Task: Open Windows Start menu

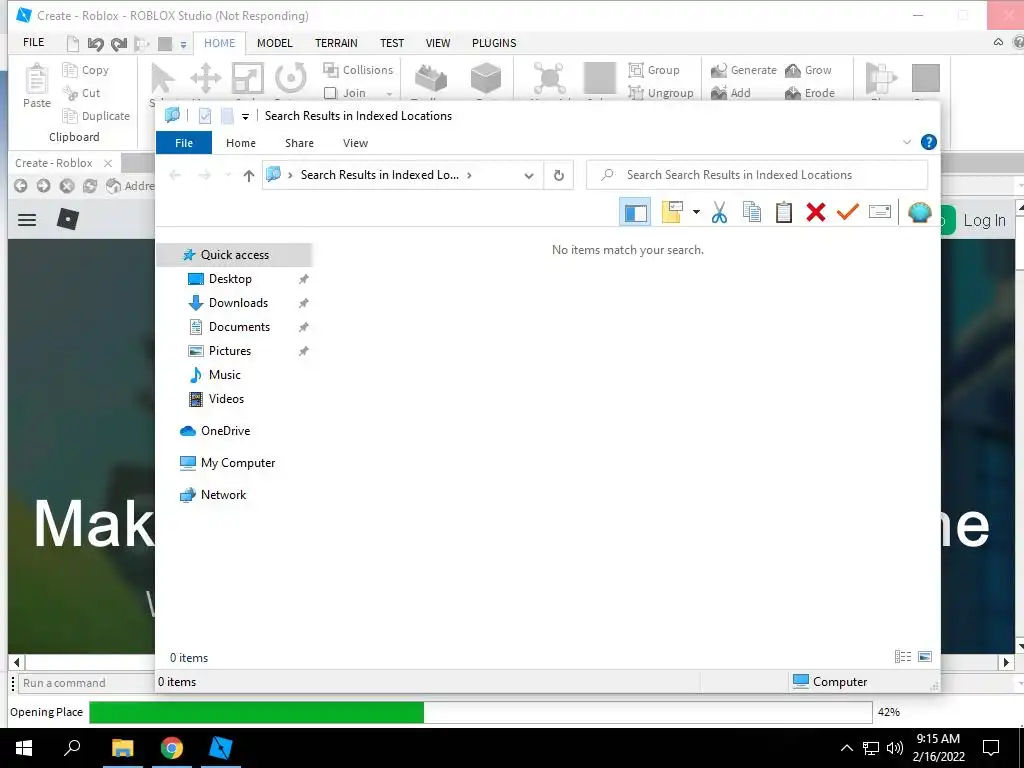Action: click(x=24, y=748)
